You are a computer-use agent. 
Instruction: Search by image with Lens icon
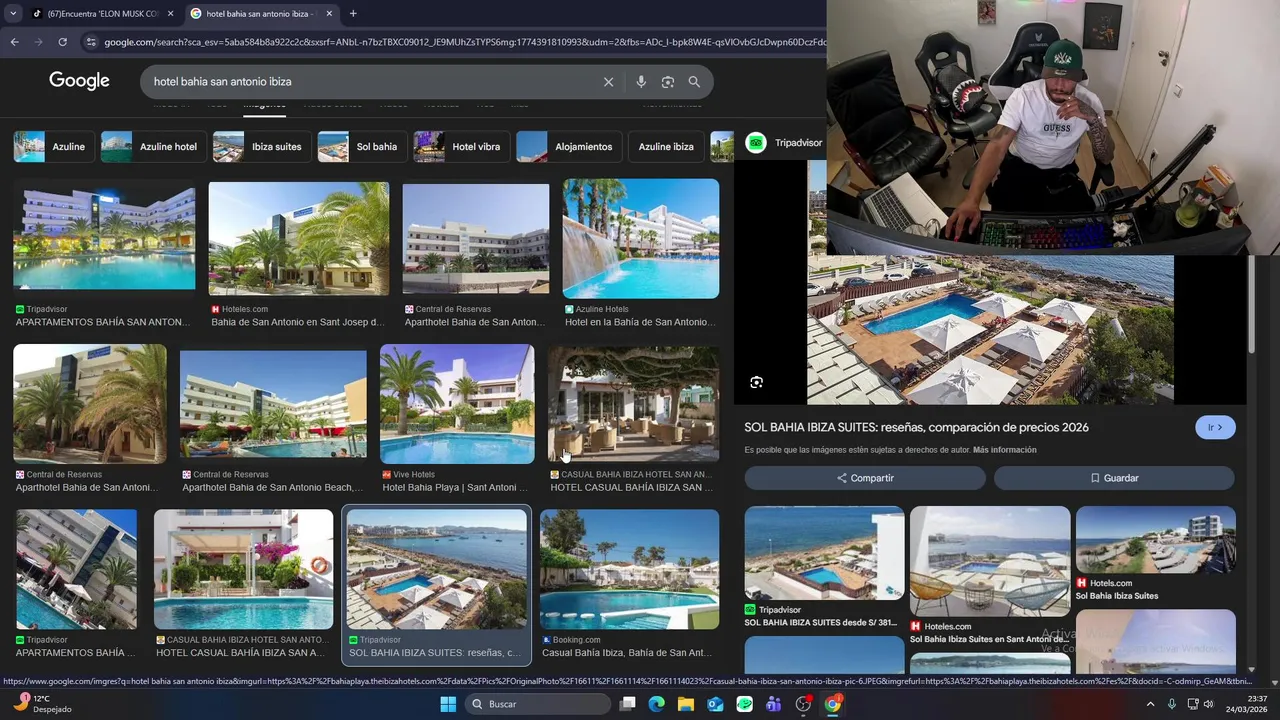(667, 82)
